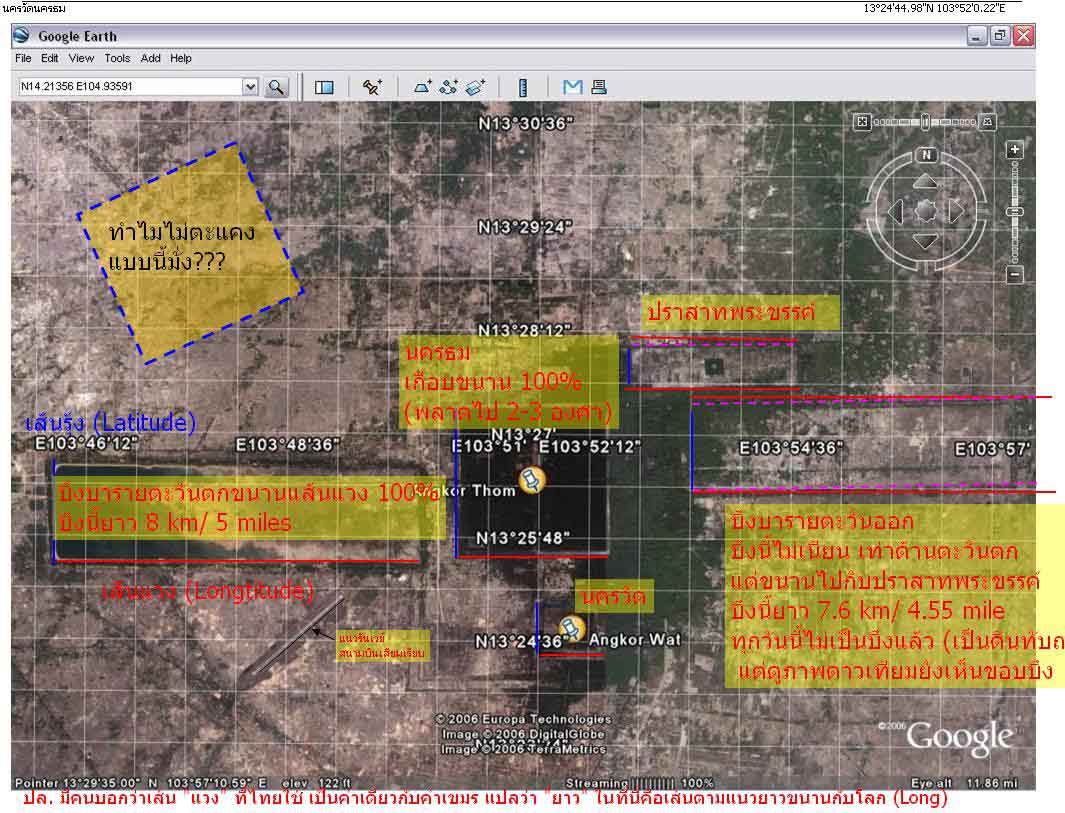Open the File menu

(23, 58)
